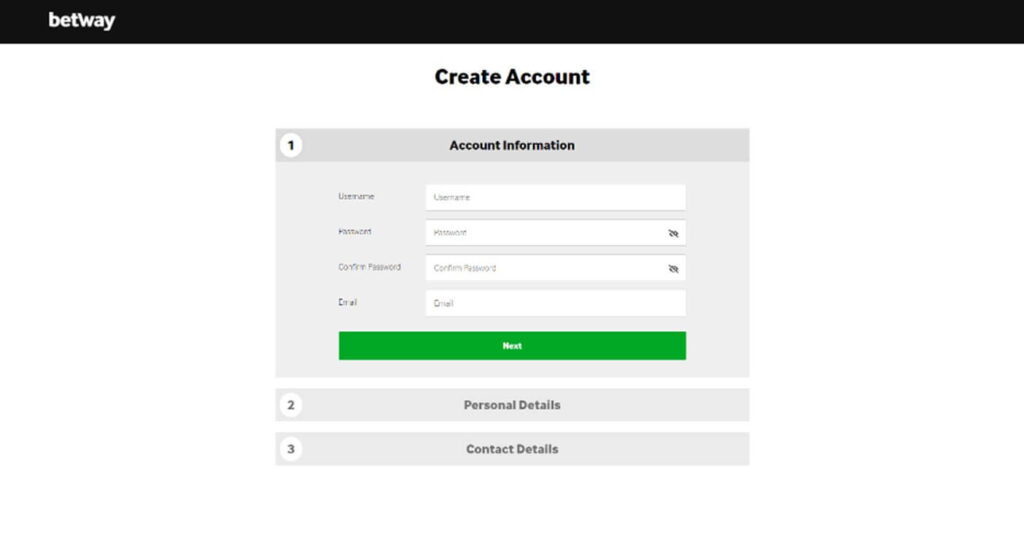The image size is (1024, 534).
Task: Toggle confirm password visibility eye icon
Action: (x=673, y=268)
